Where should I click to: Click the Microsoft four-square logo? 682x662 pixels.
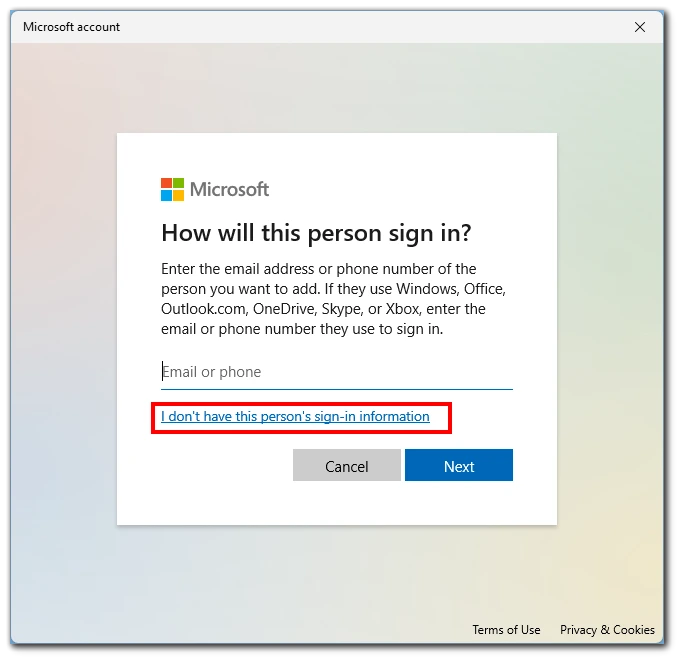172,190
